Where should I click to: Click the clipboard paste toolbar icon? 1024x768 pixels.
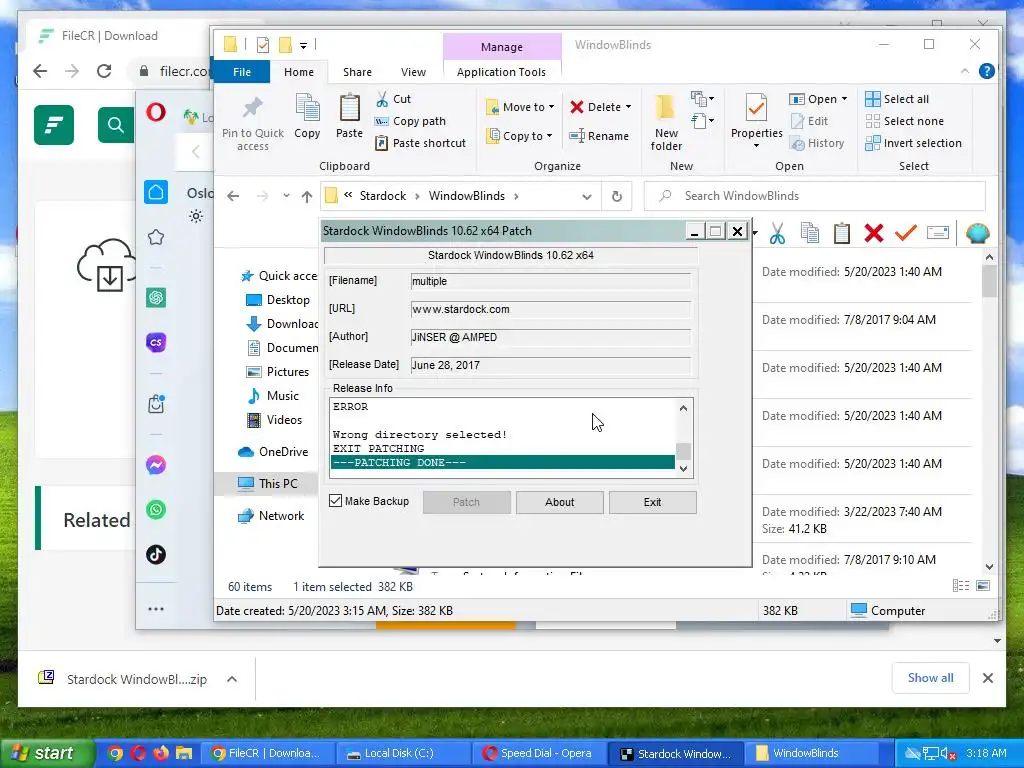[x=842, y=233]
